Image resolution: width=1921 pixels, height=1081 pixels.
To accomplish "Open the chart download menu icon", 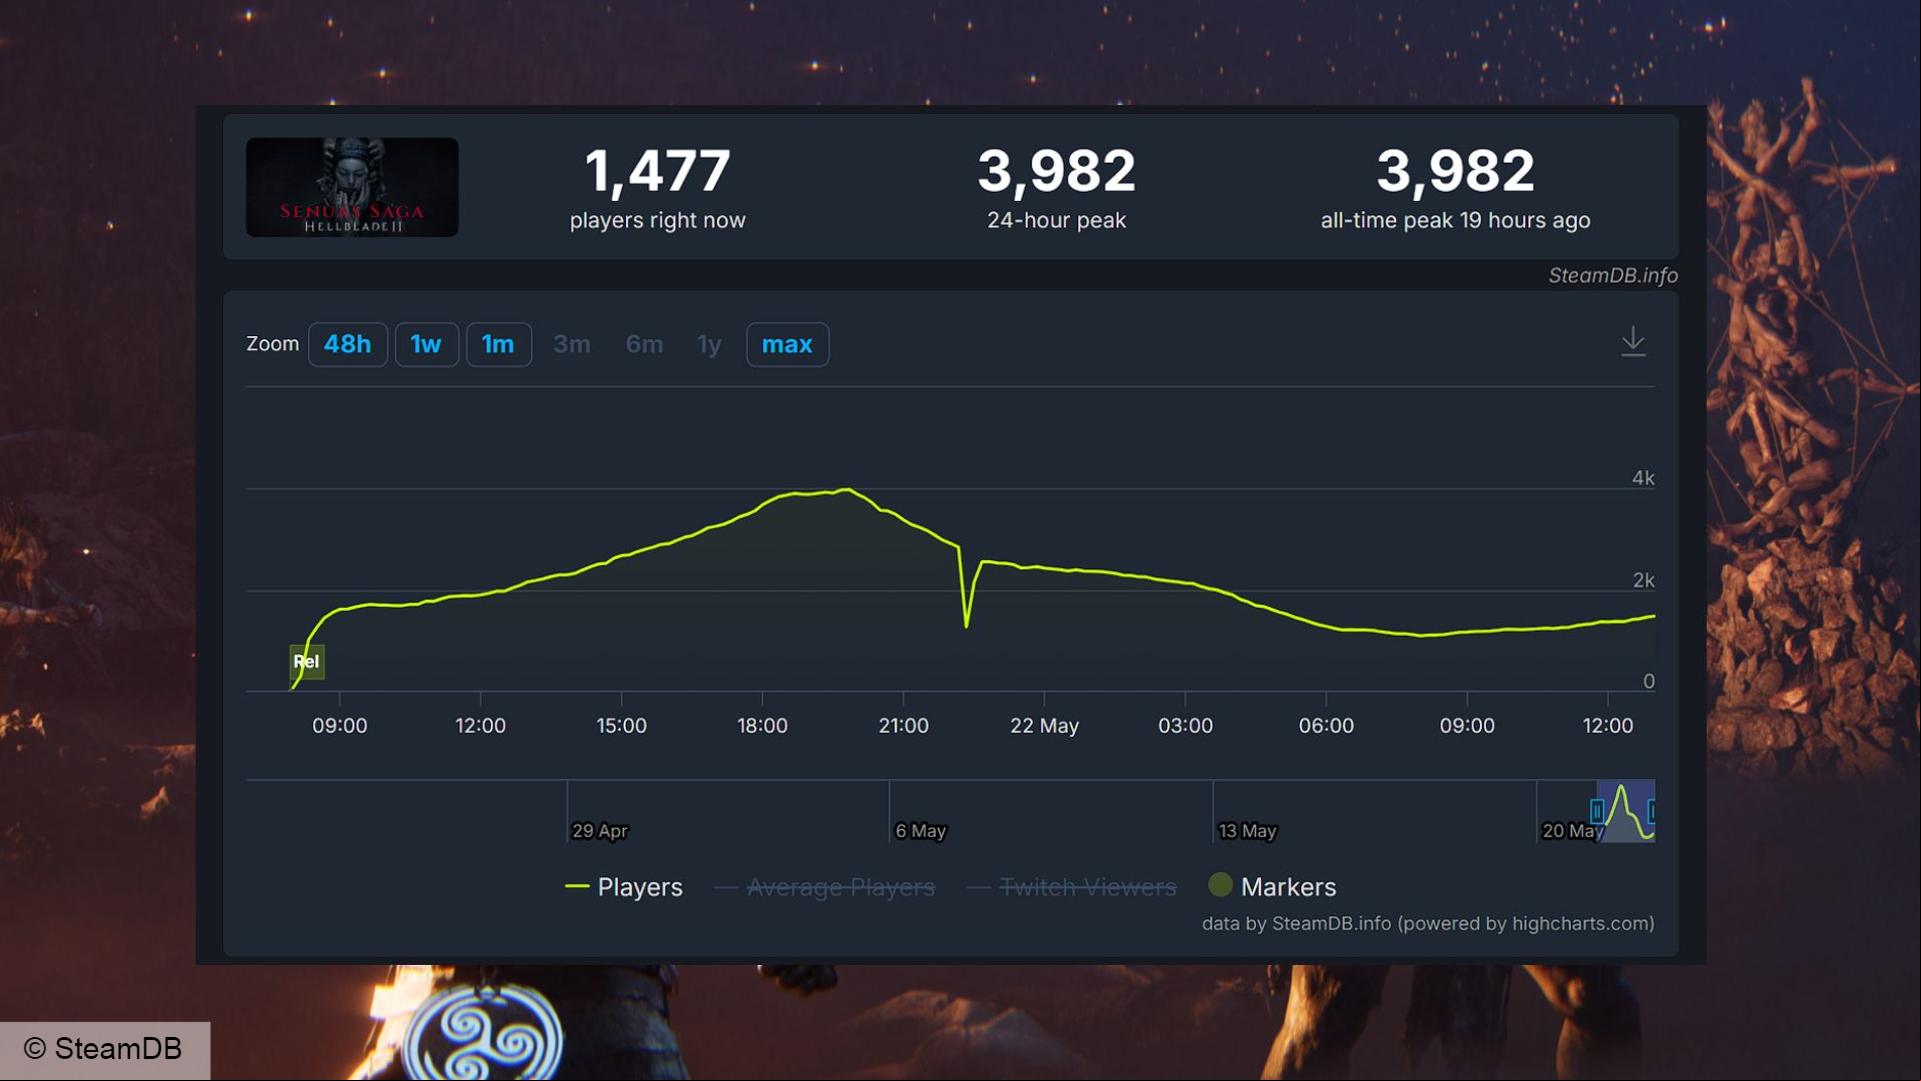I will pyautogui.click(x=1633, y=341).
